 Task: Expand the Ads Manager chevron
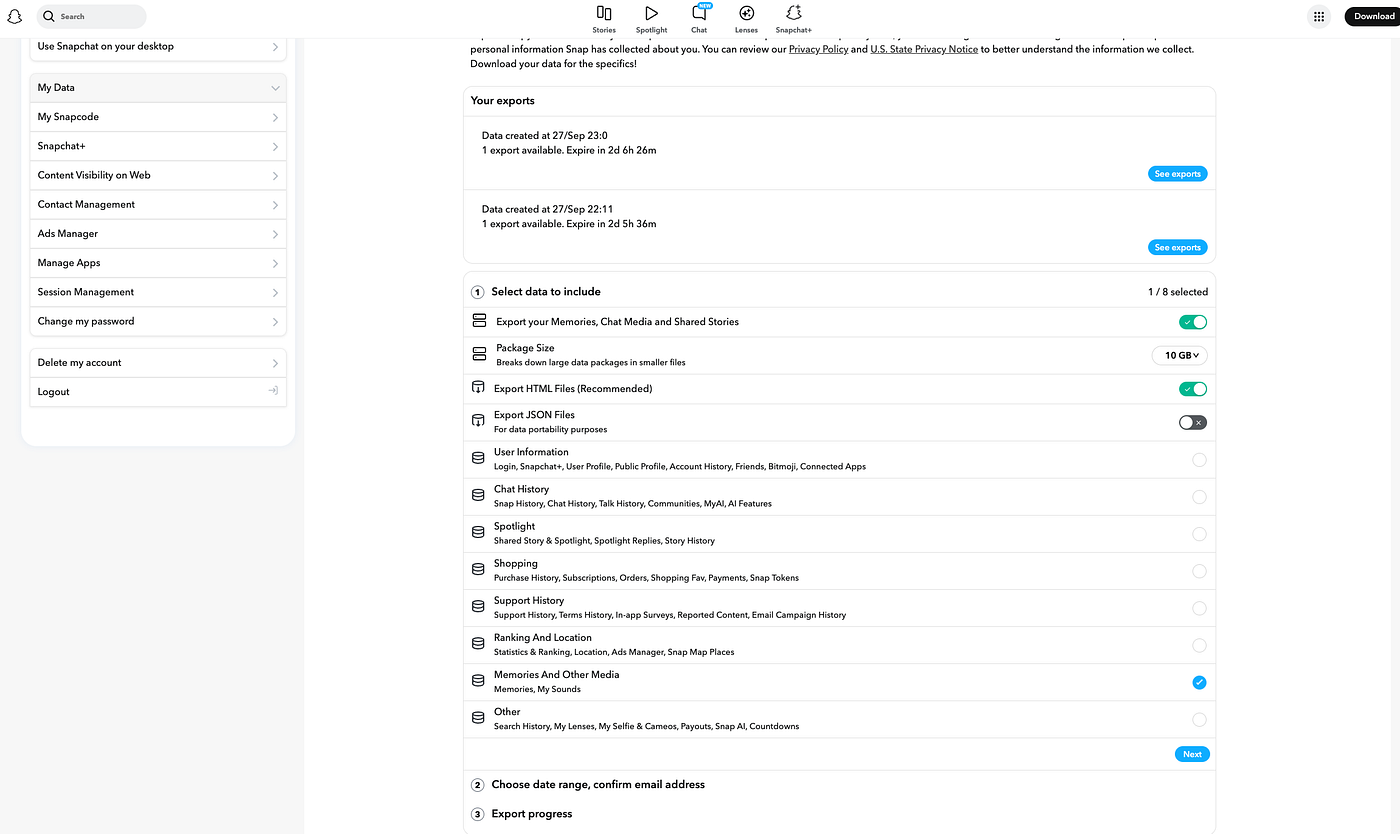pos(275,233)
